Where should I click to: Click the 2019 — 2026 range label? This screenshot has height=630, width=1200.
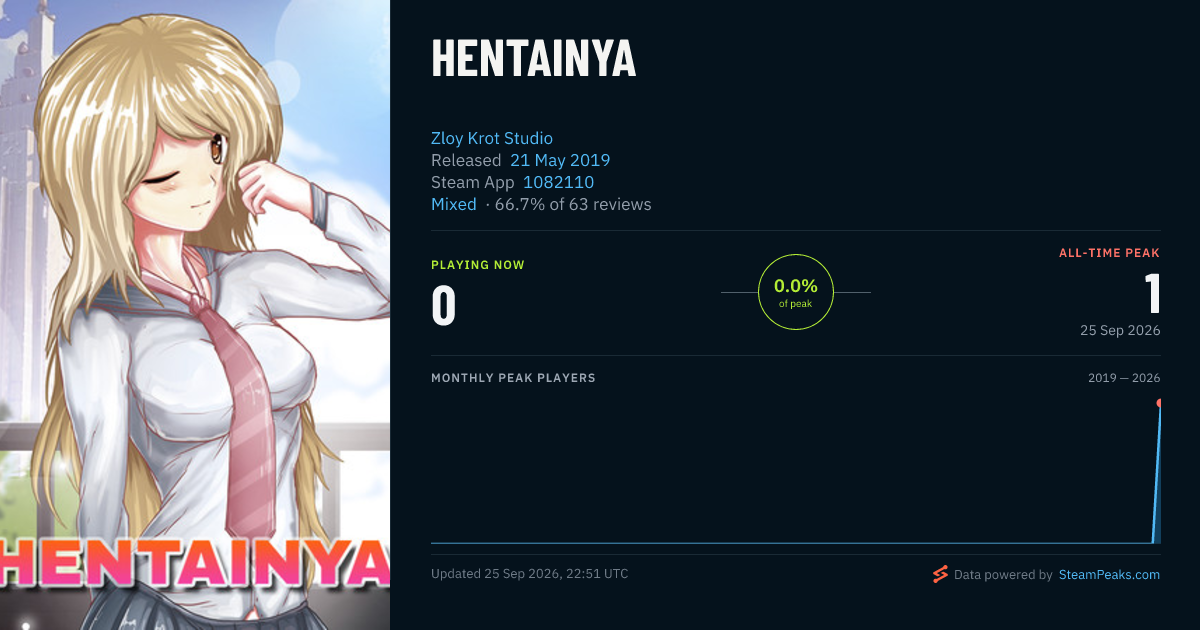pos(1124,378)
